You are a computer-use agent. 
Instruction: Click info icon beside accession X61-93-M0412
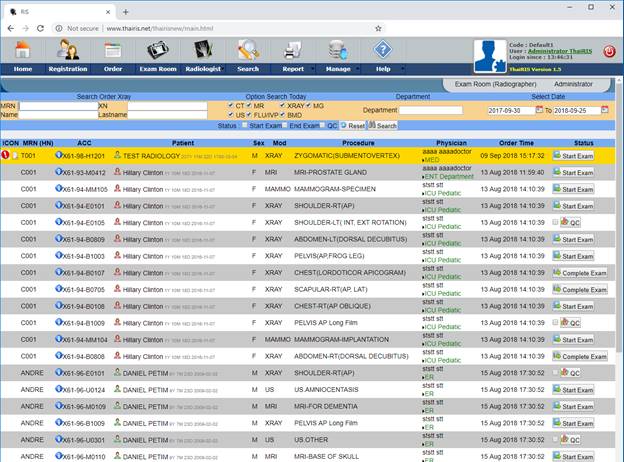[x=59, y=172]
